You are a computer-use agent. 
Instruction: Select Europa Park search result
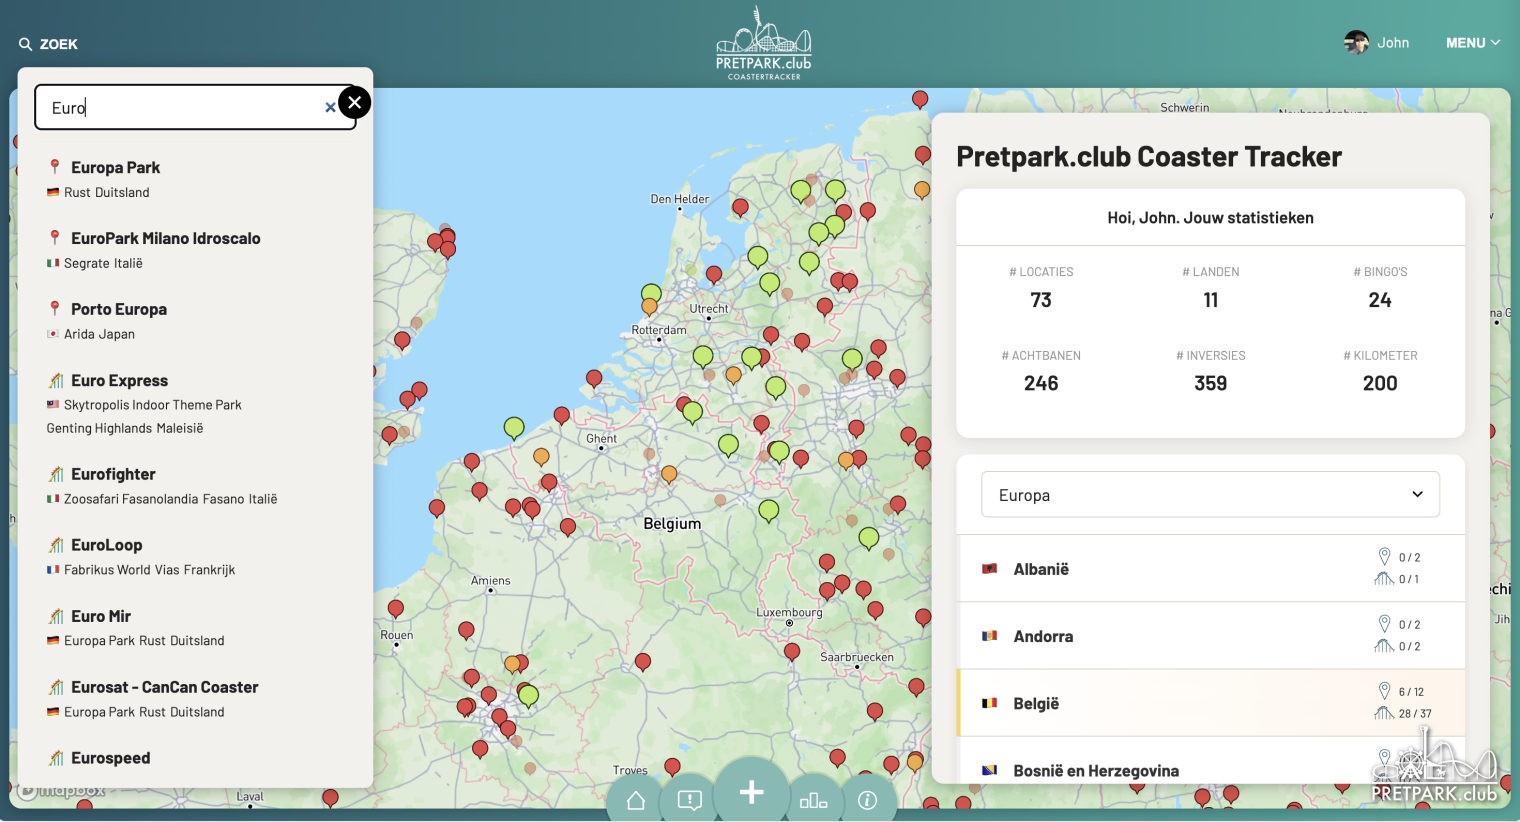[115, 168]
